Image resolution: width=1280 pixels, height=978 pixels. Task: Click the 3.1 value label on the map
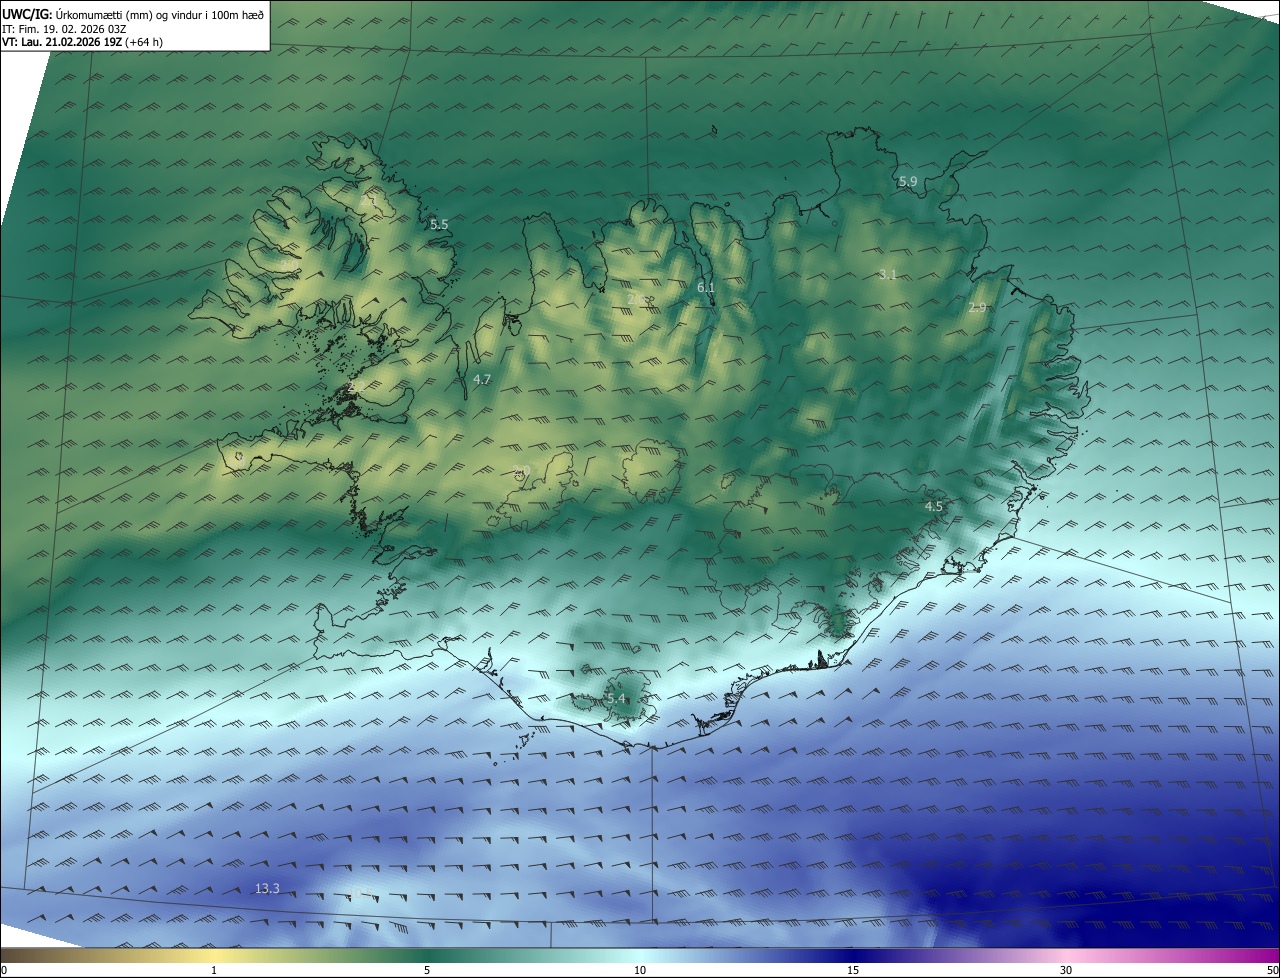click(888, 274)
